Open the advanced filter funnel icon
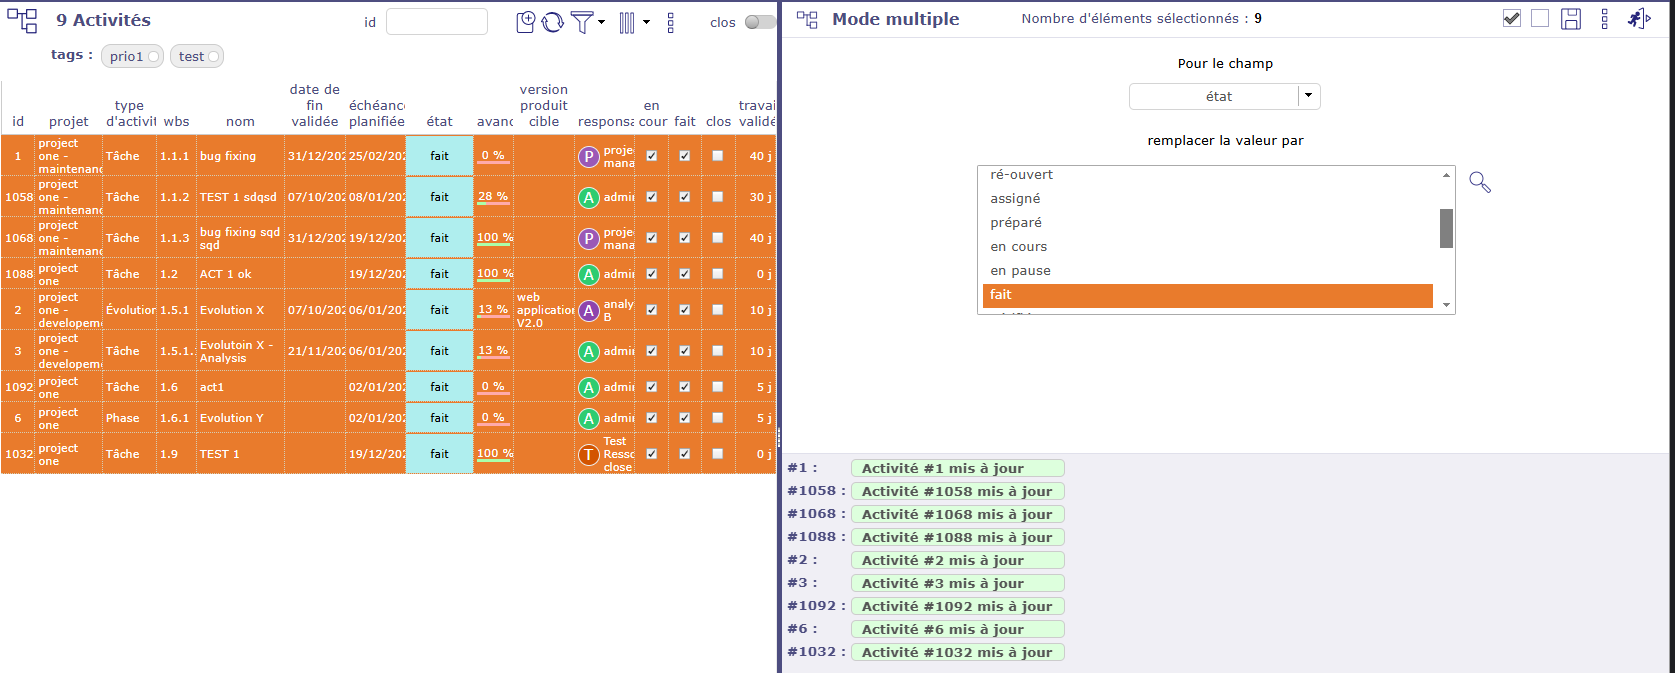The height and width of the screenshot is (673, 1675). tap(581, 22)
